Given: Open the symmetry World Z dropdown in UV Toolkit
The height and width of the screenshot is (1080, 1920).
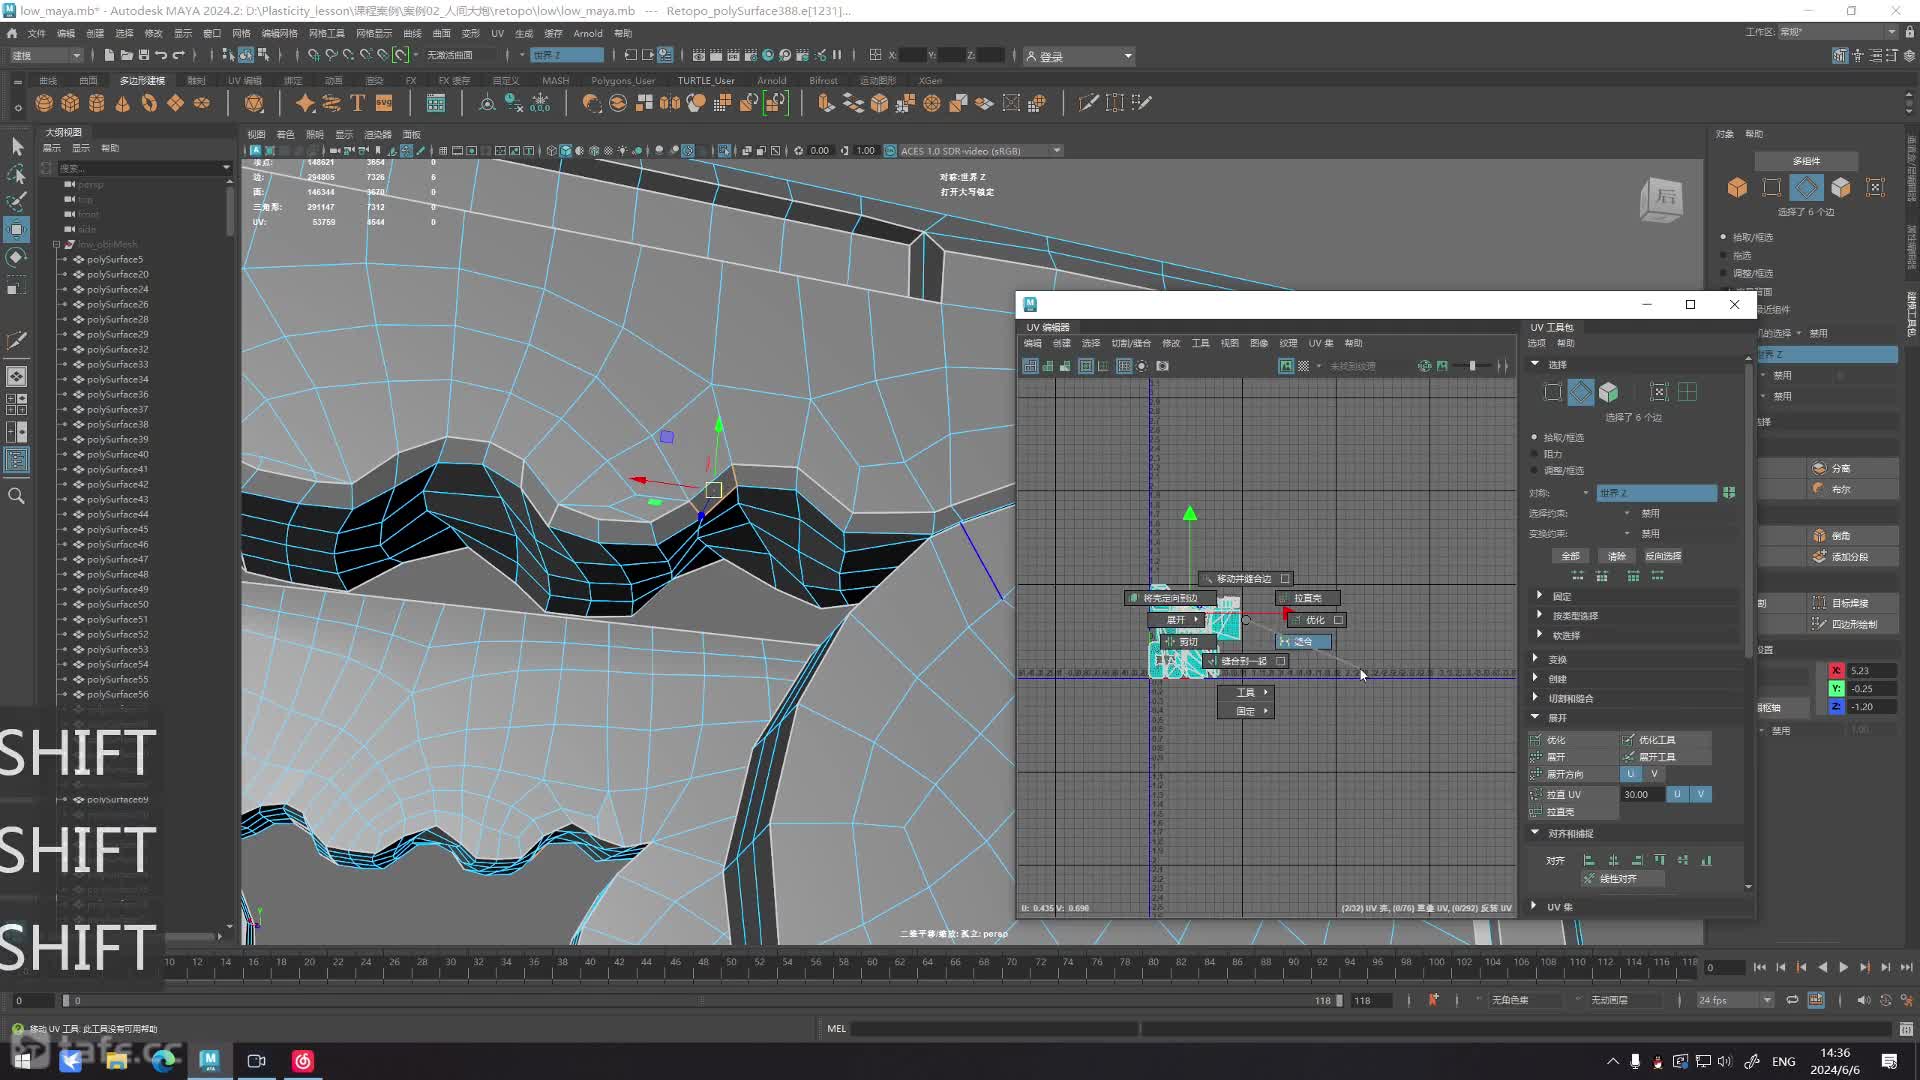Looking at the screenshot, I should coord(1656,493).
